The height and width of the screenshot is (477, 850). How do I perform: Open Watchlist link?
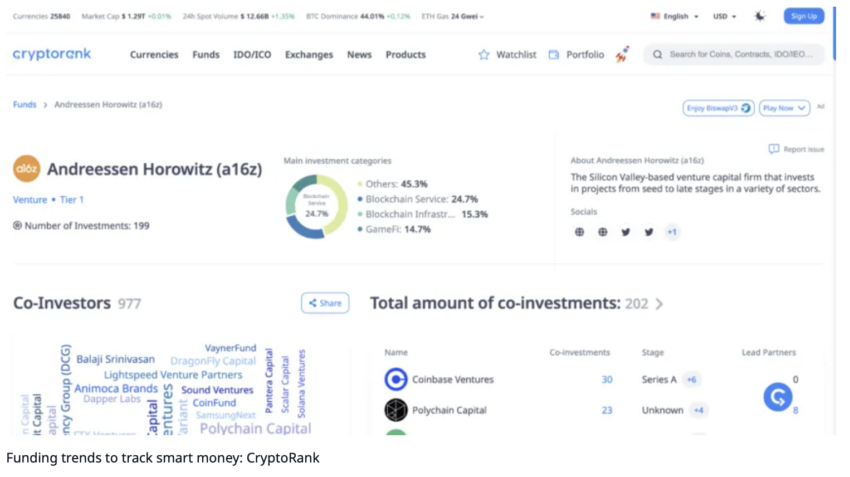click(x=516, y=55)
